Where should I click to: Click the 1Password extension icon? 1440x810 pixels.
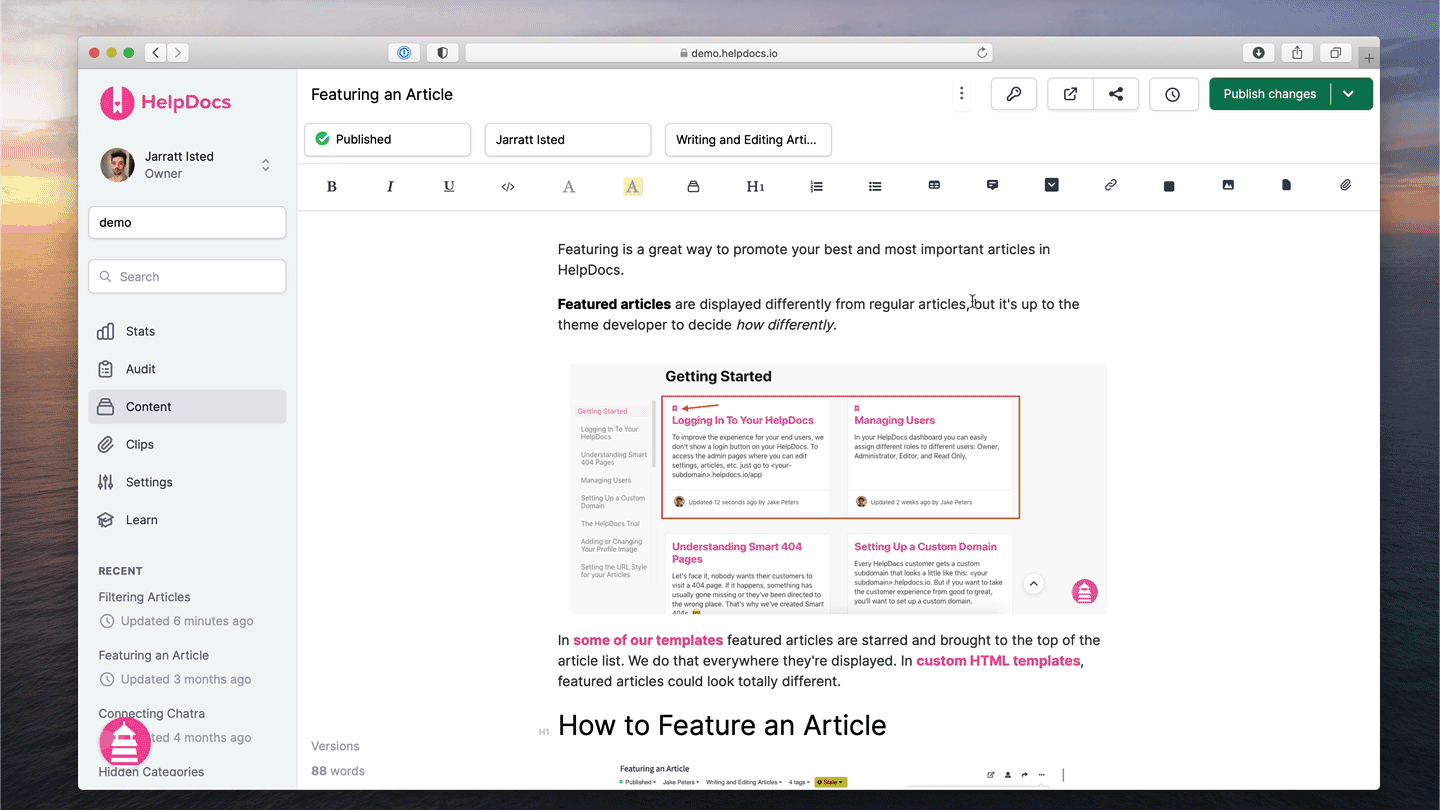pyautogui.click(x=404, y=53)
